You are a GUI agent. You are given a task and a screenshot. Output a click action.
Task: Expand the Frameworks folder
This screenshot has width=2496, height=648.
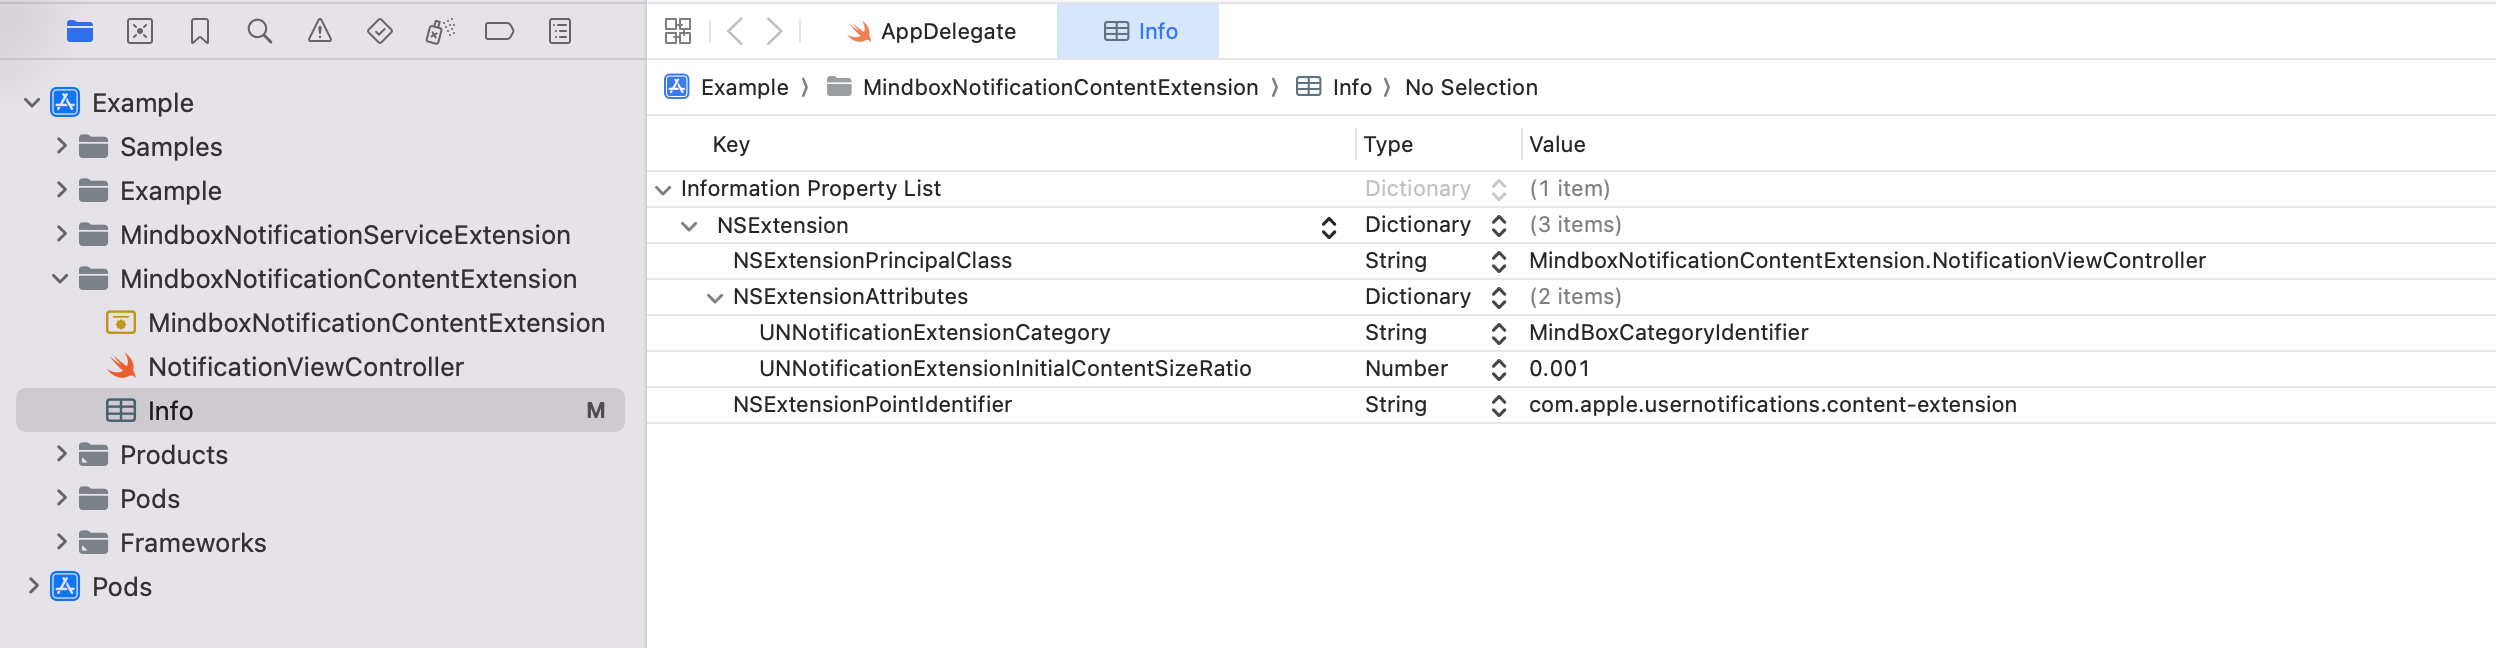pos(62,542)
